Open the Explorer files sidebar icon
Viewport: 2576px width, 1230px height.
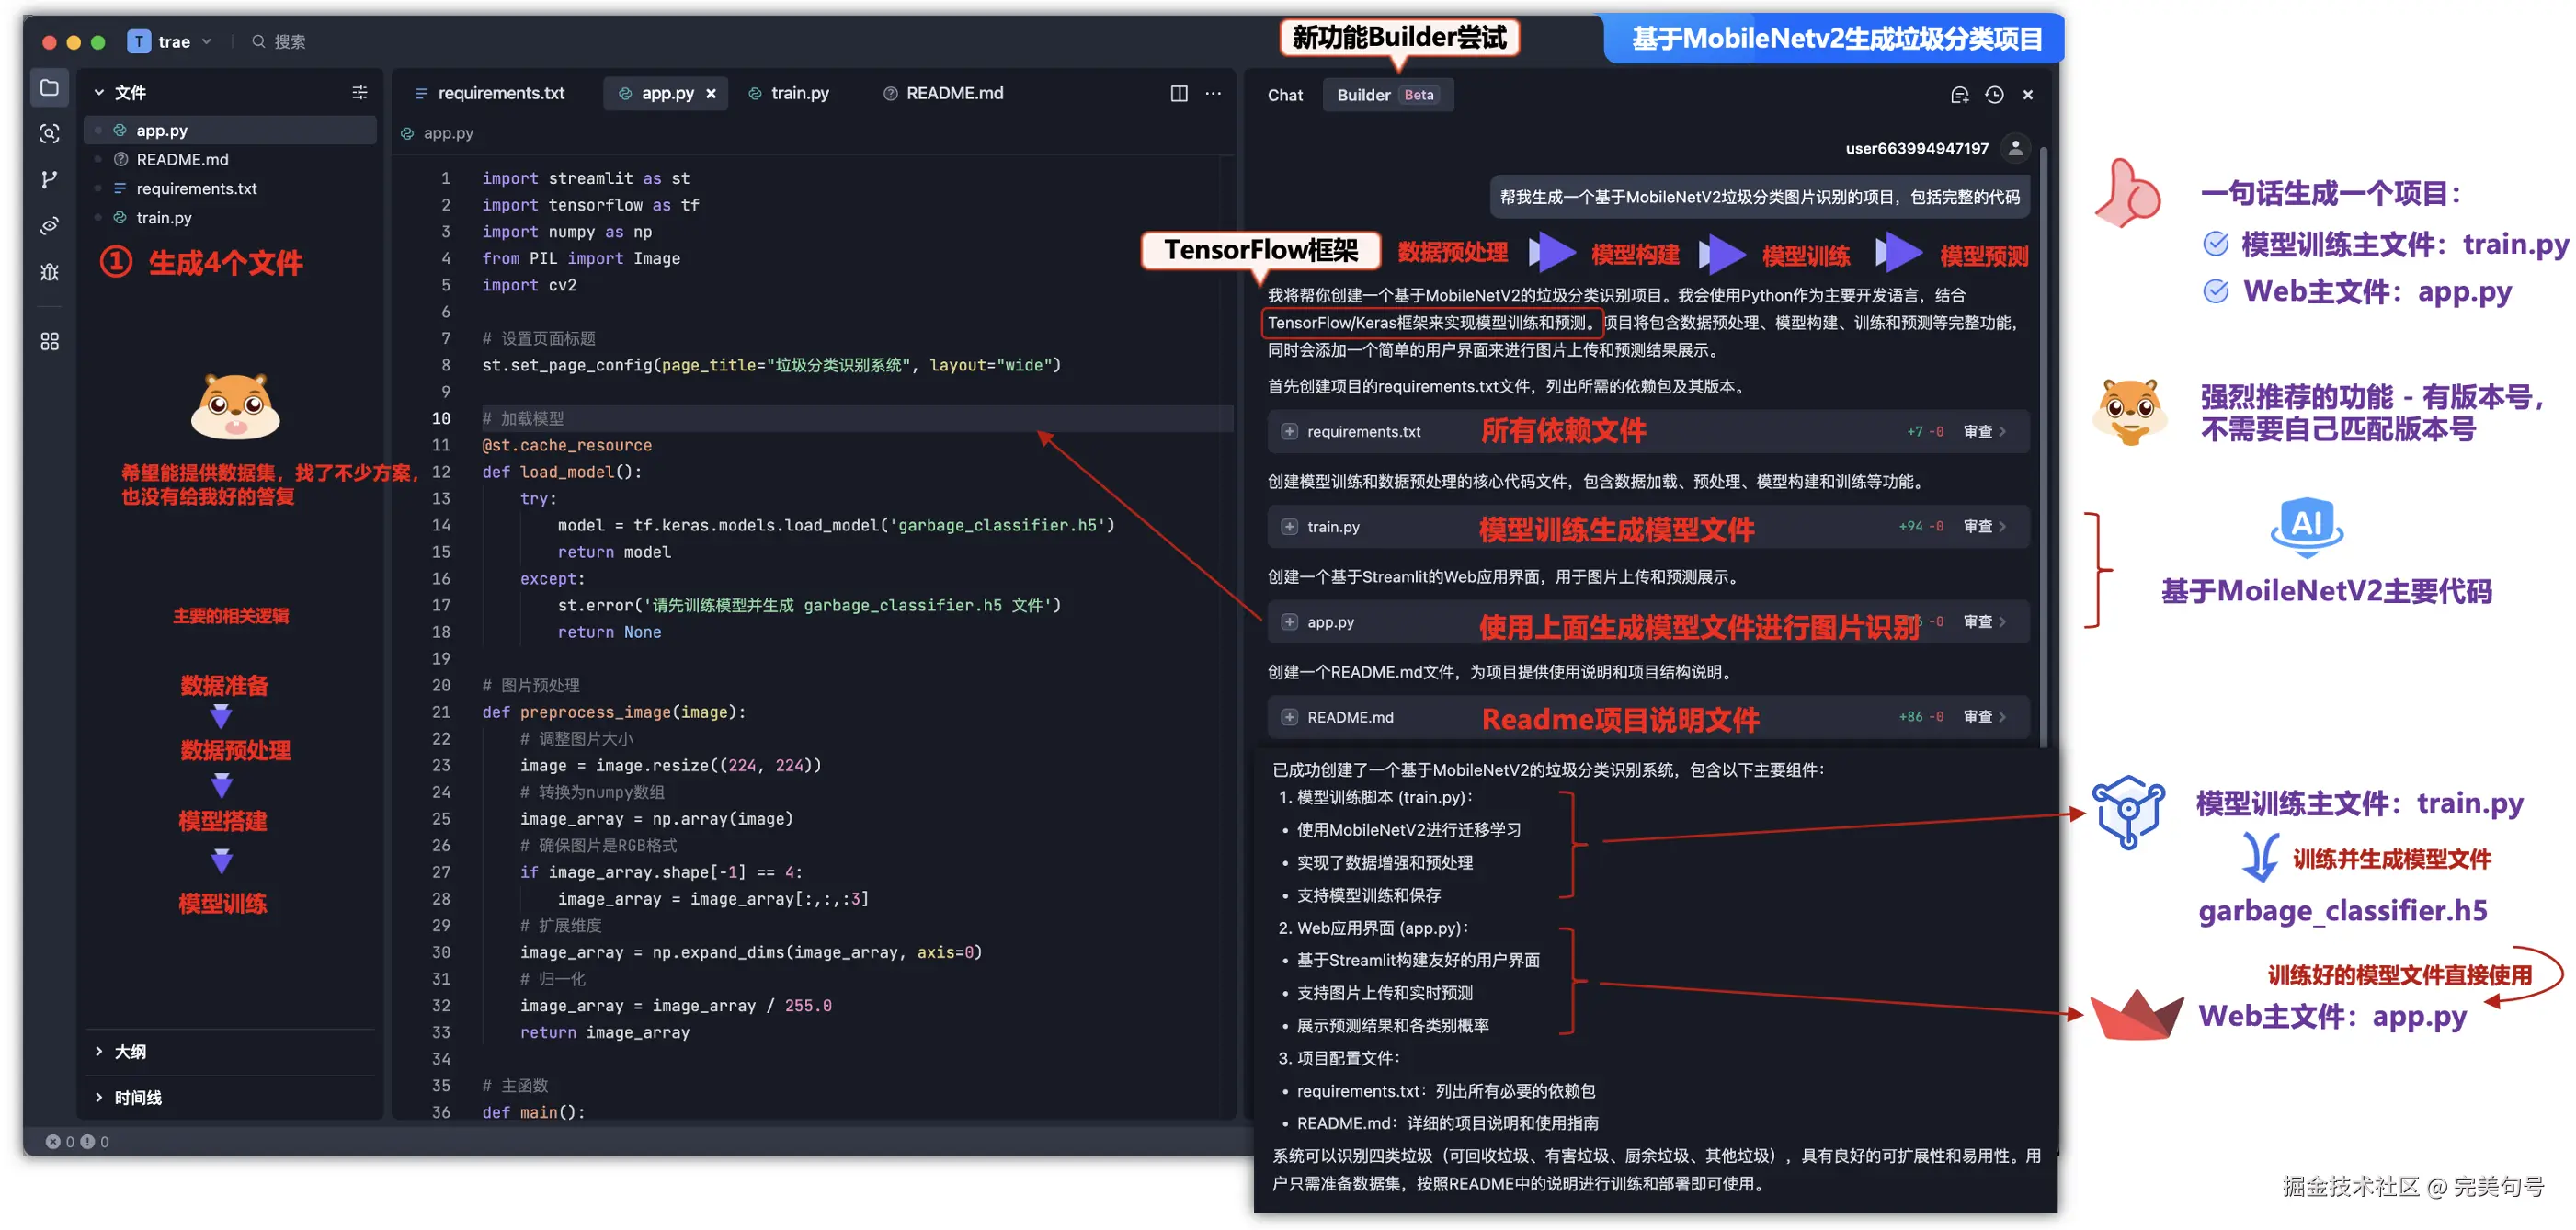click(x=49, y=88)
